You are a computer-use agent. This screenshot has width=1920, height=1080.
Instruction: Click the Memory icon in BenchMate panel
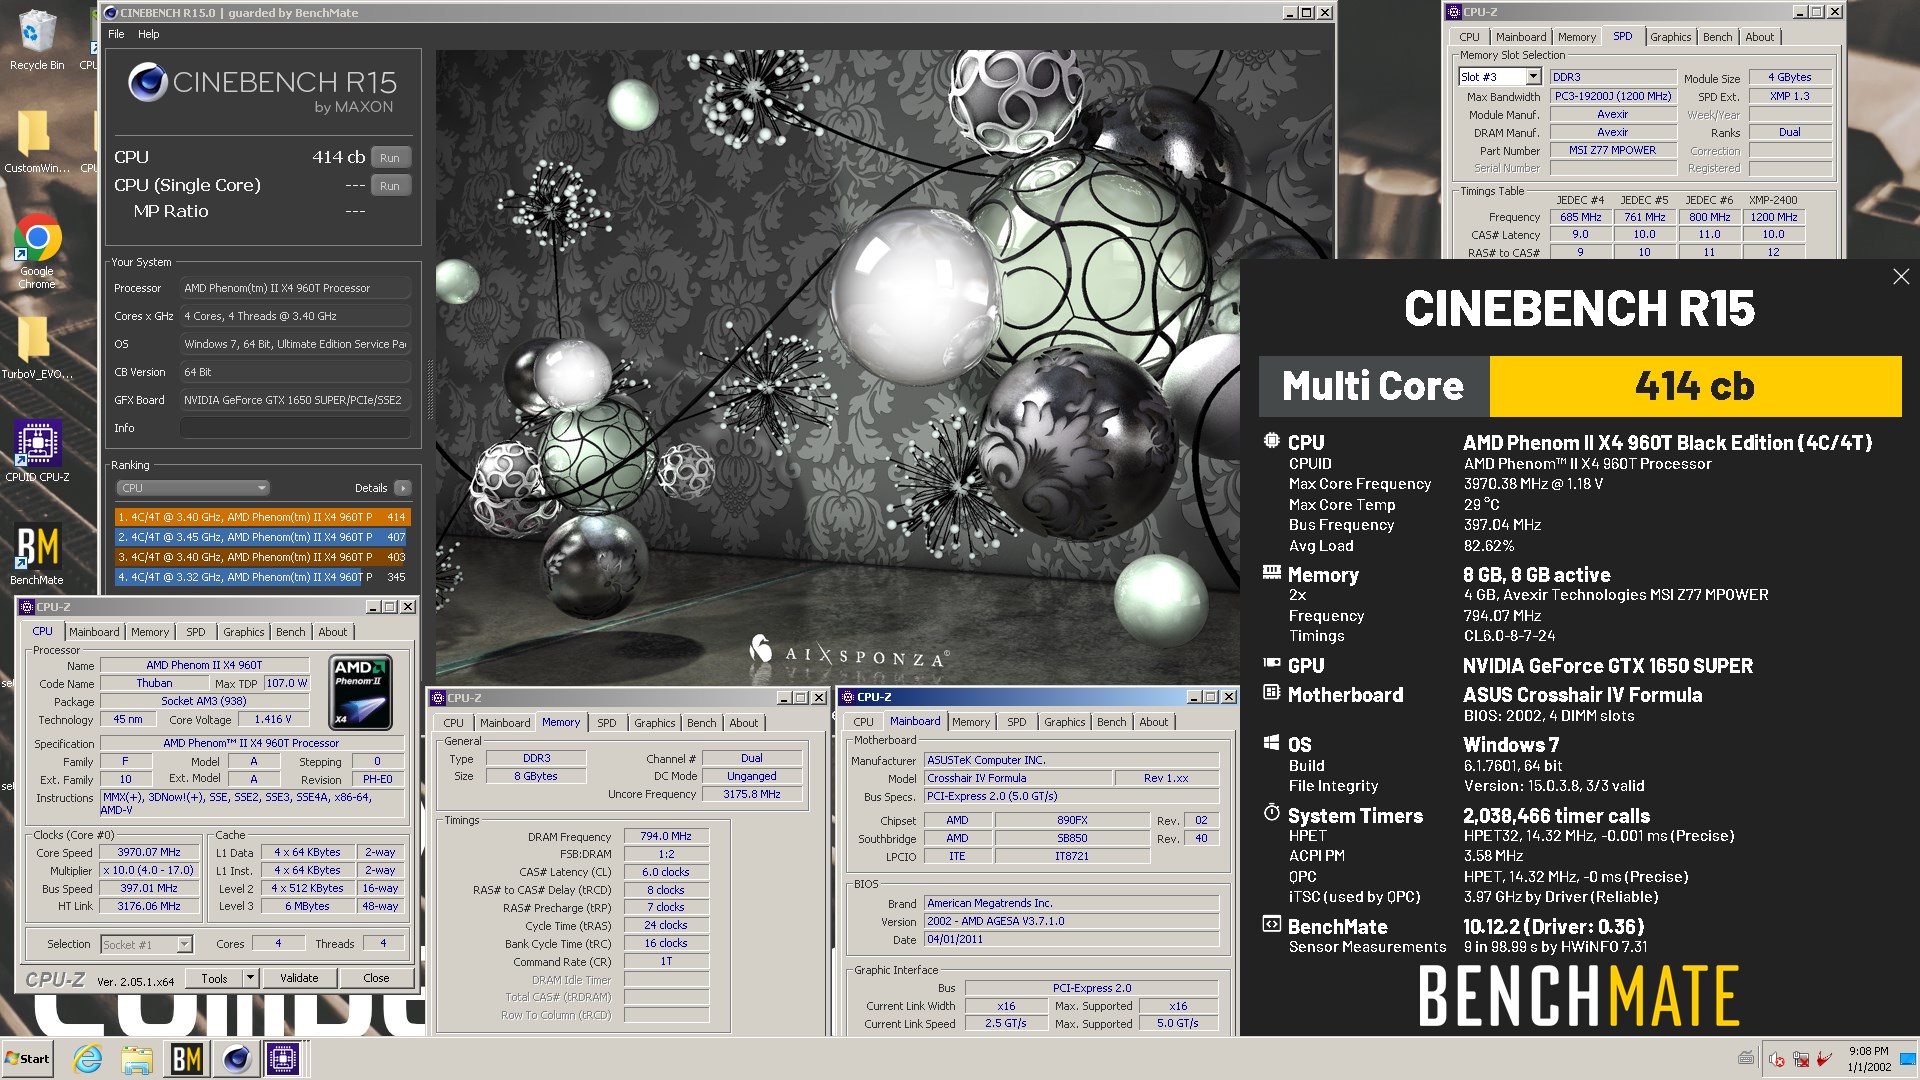pyautogui.click(x=1271, y=573)
